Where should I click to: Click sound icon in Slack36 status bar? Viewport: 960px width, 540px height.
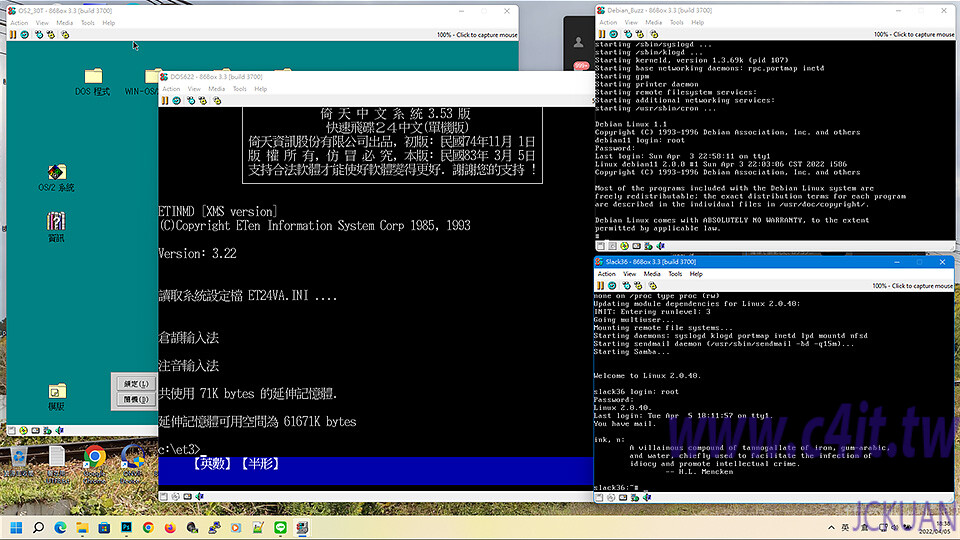coord(647,498)
